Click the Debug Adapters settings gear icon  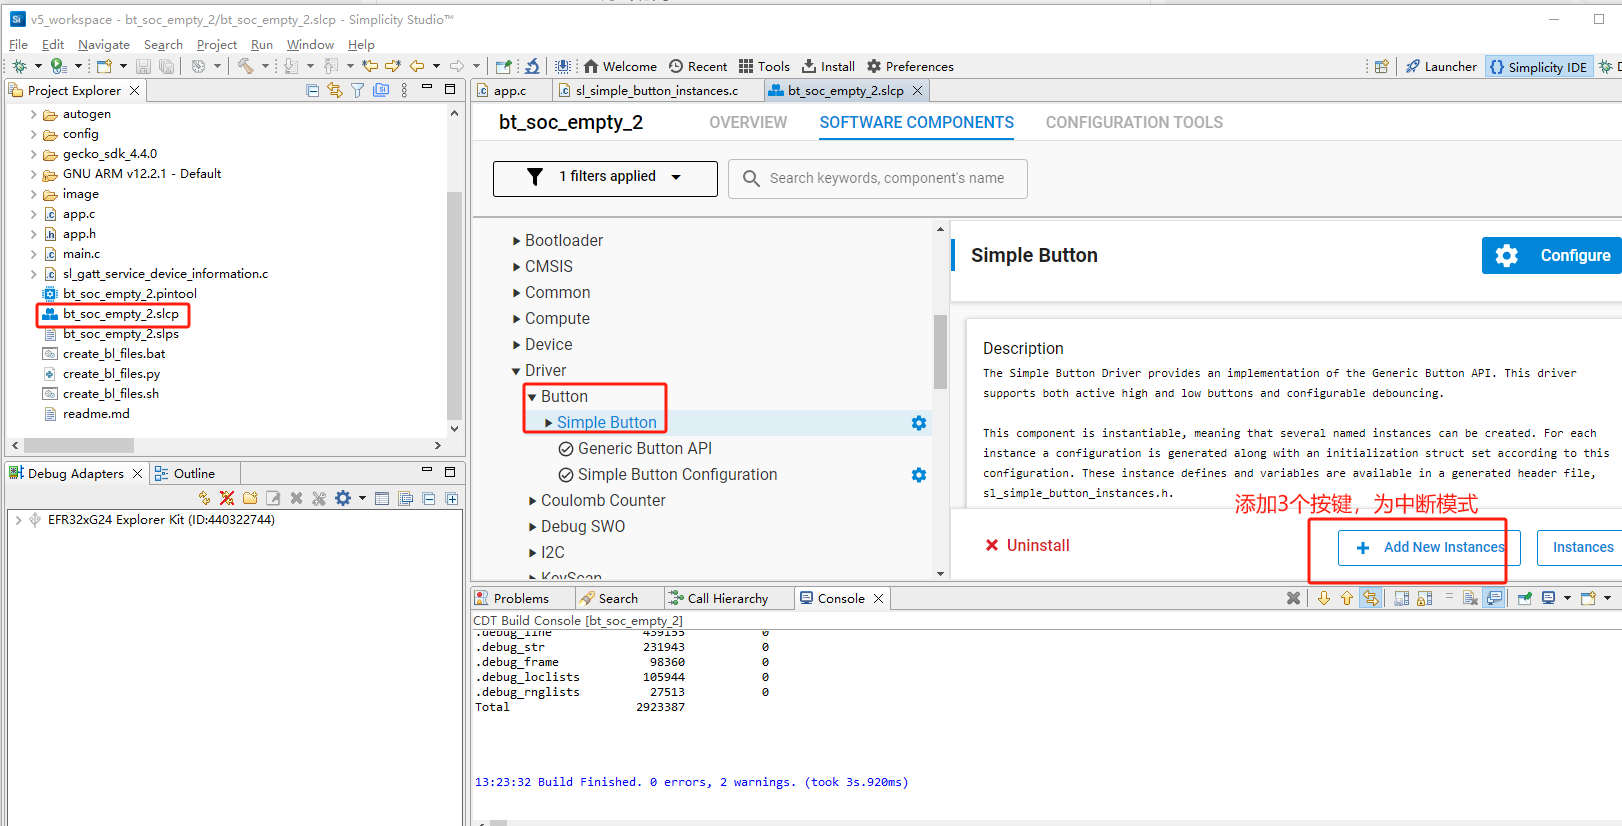click(343, 498)
